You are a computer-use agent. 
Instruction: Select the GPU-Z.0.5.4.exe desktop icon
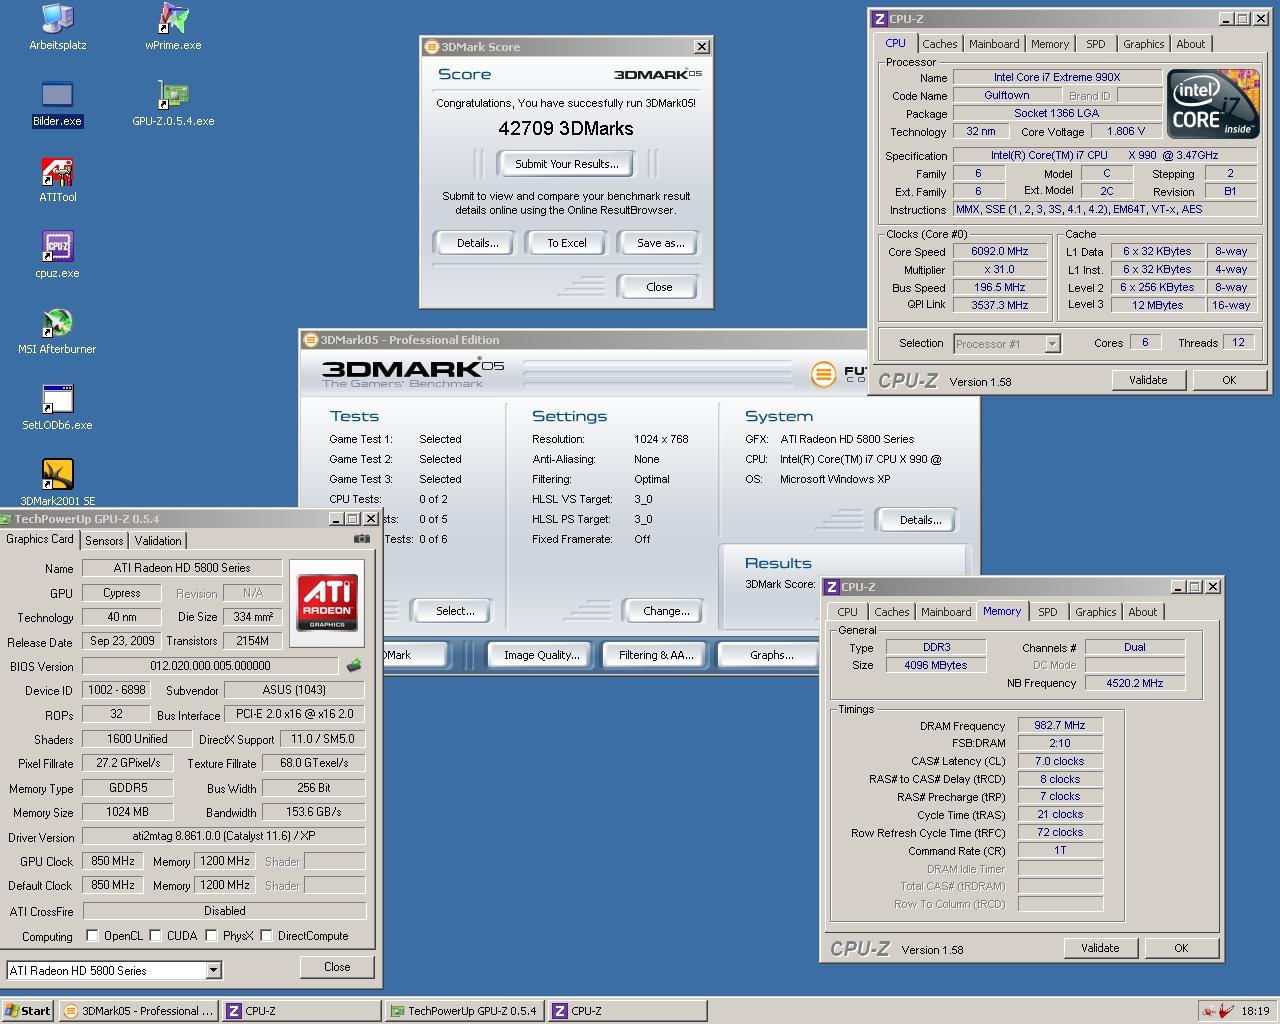(x=173, y=104)
